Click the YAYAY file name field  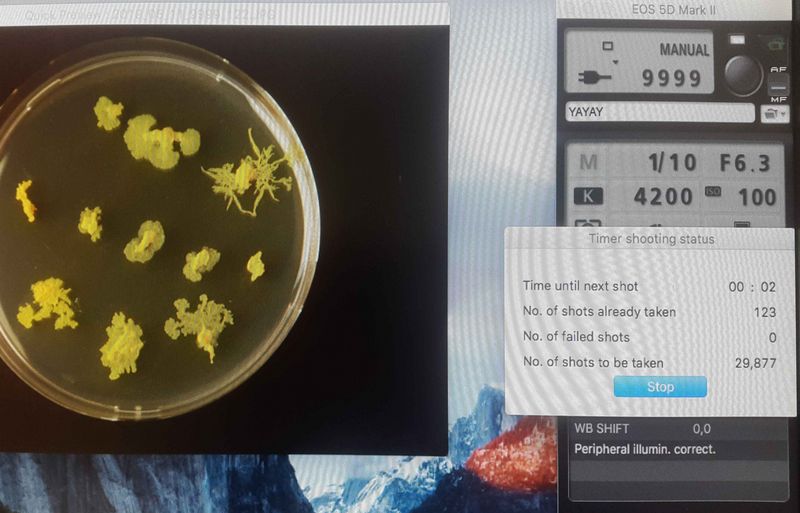[660, 112]
